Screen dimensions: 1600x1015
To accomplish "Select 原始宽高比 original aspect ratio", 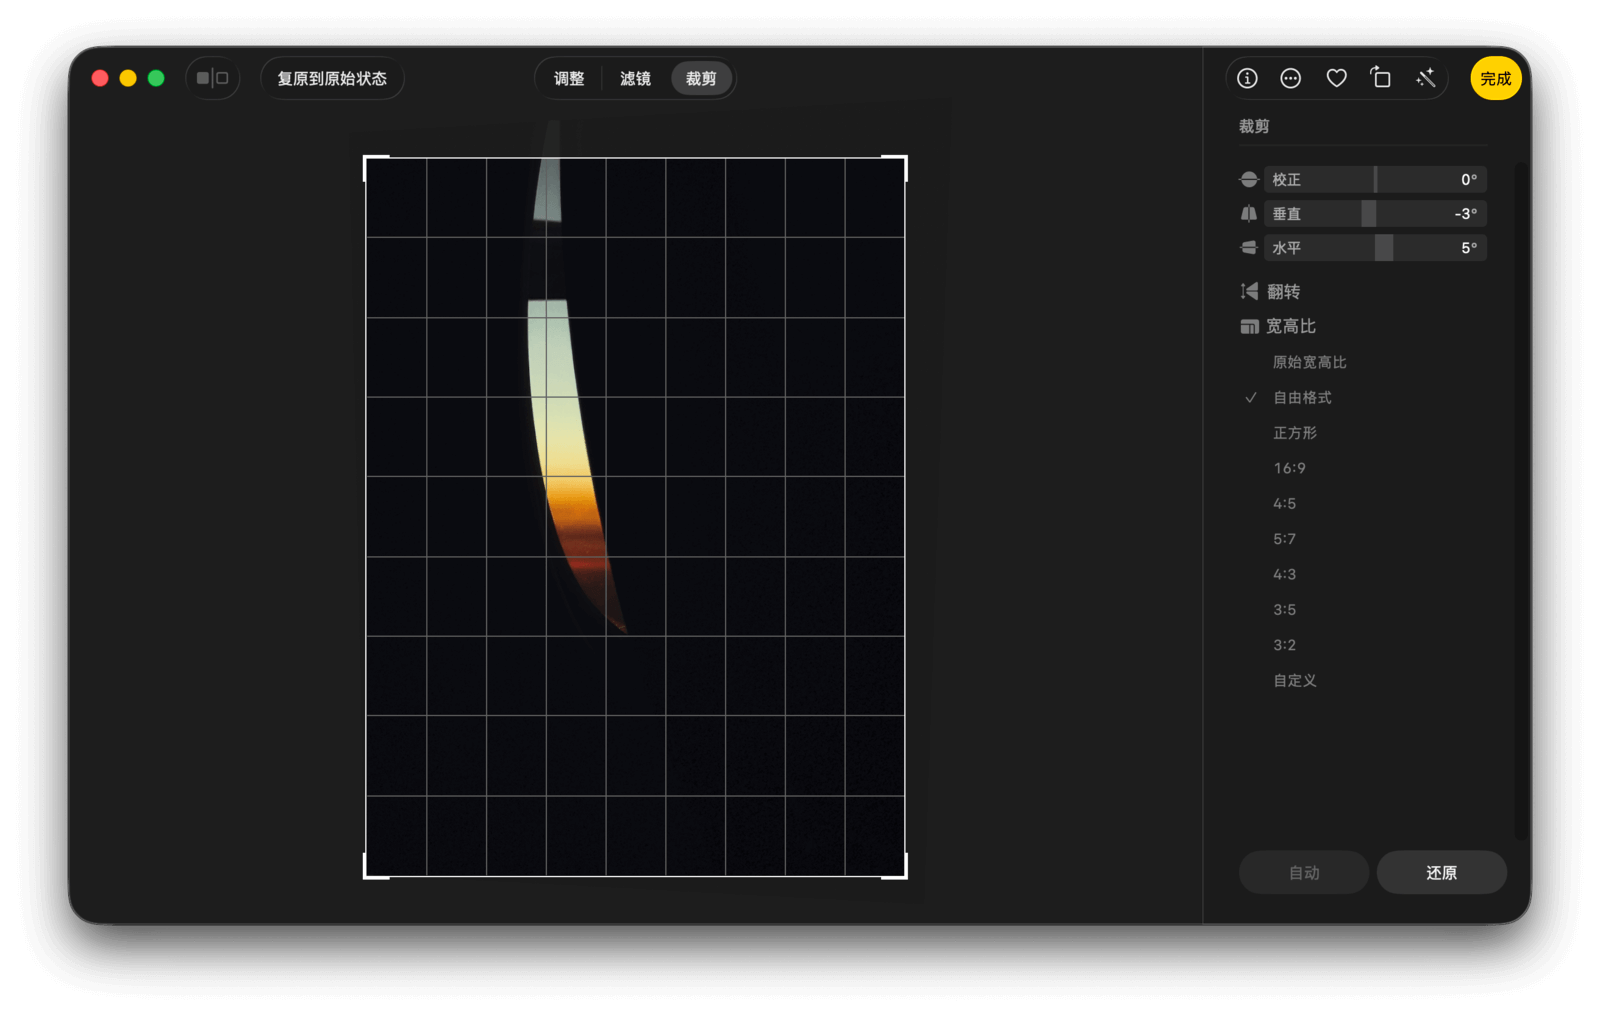I will point(1309,362).
